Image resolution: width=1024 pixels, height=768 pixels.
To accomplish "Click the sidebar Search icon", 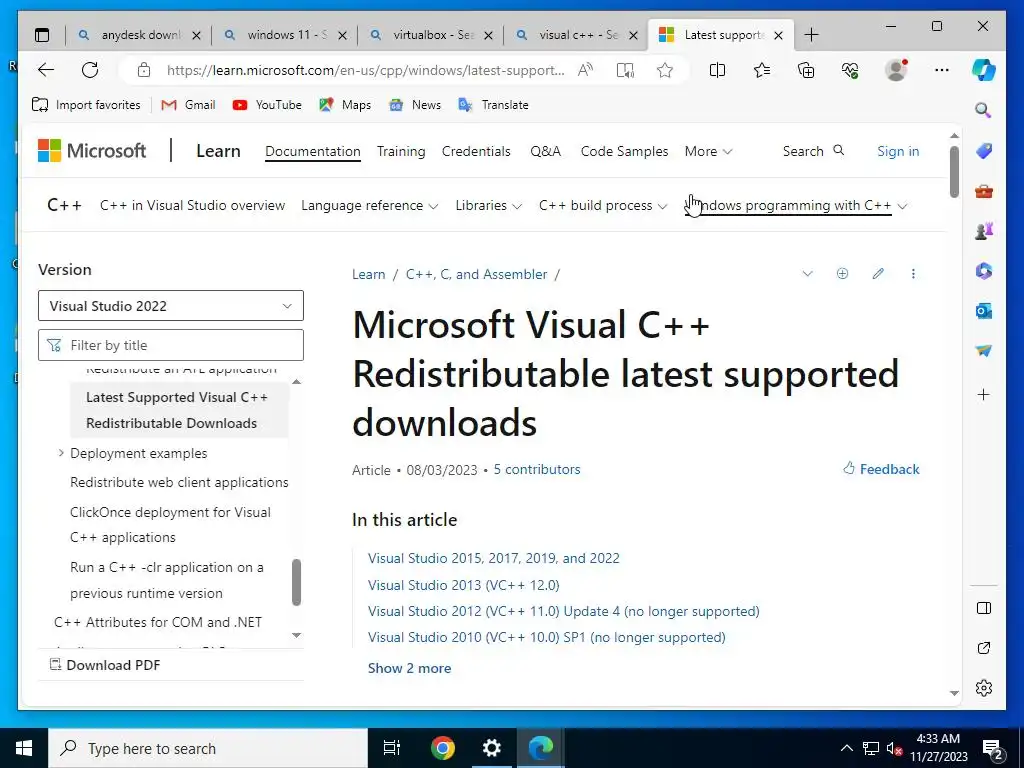I will pyautogui.click(x=984, y=110).
